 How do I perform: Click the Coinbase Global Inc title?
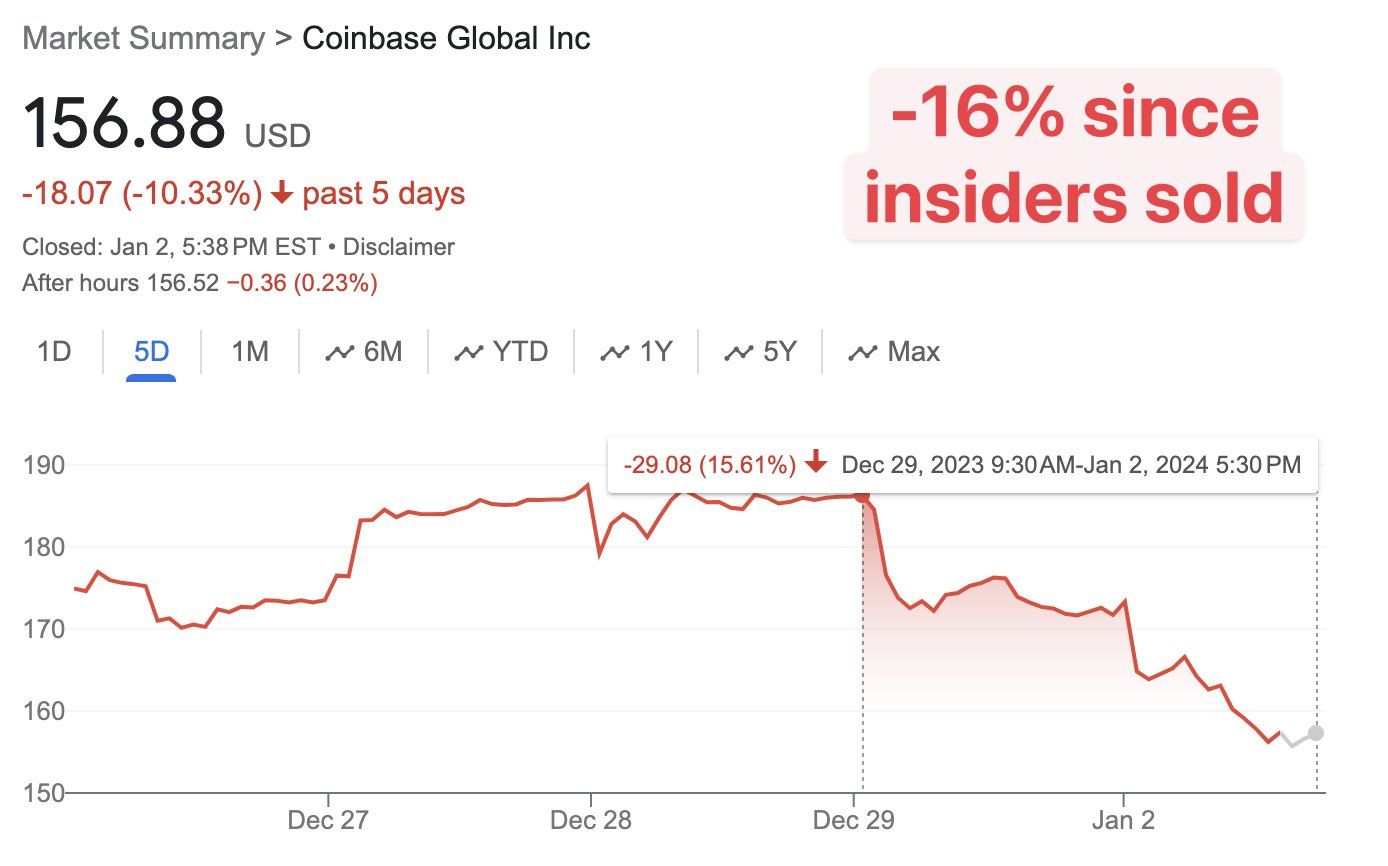click(446, 39)
